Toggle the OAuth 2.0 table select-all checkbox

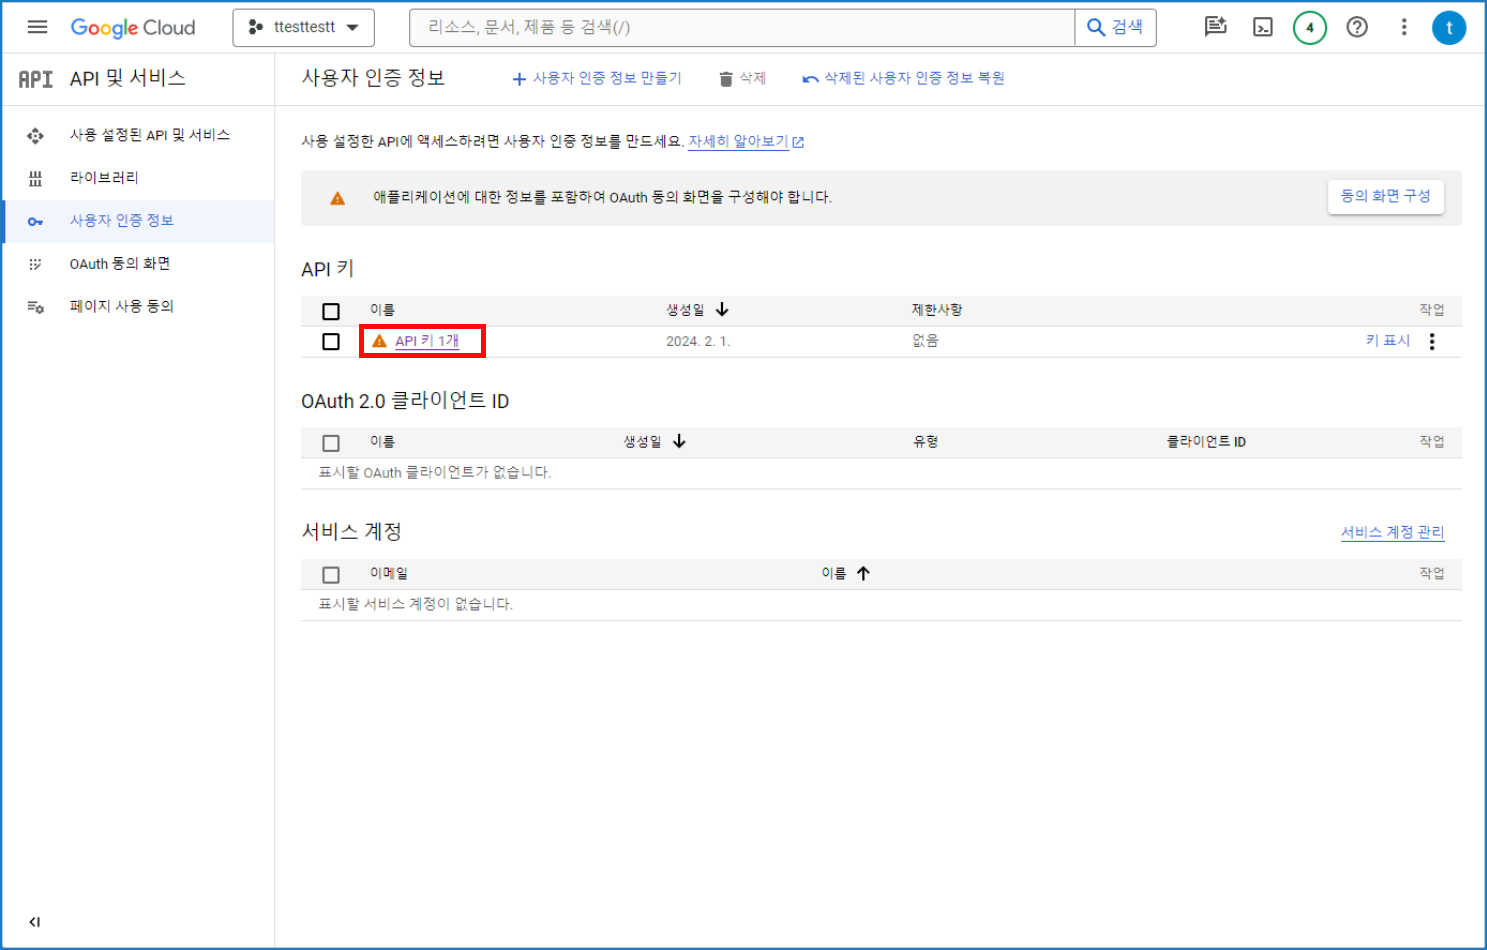(x=331, y=441)
